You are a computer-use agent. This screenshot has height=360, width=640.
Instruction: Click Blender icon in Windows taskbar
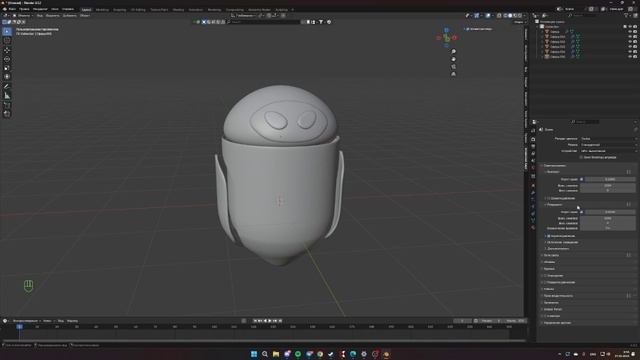click(x=386, y=354)
